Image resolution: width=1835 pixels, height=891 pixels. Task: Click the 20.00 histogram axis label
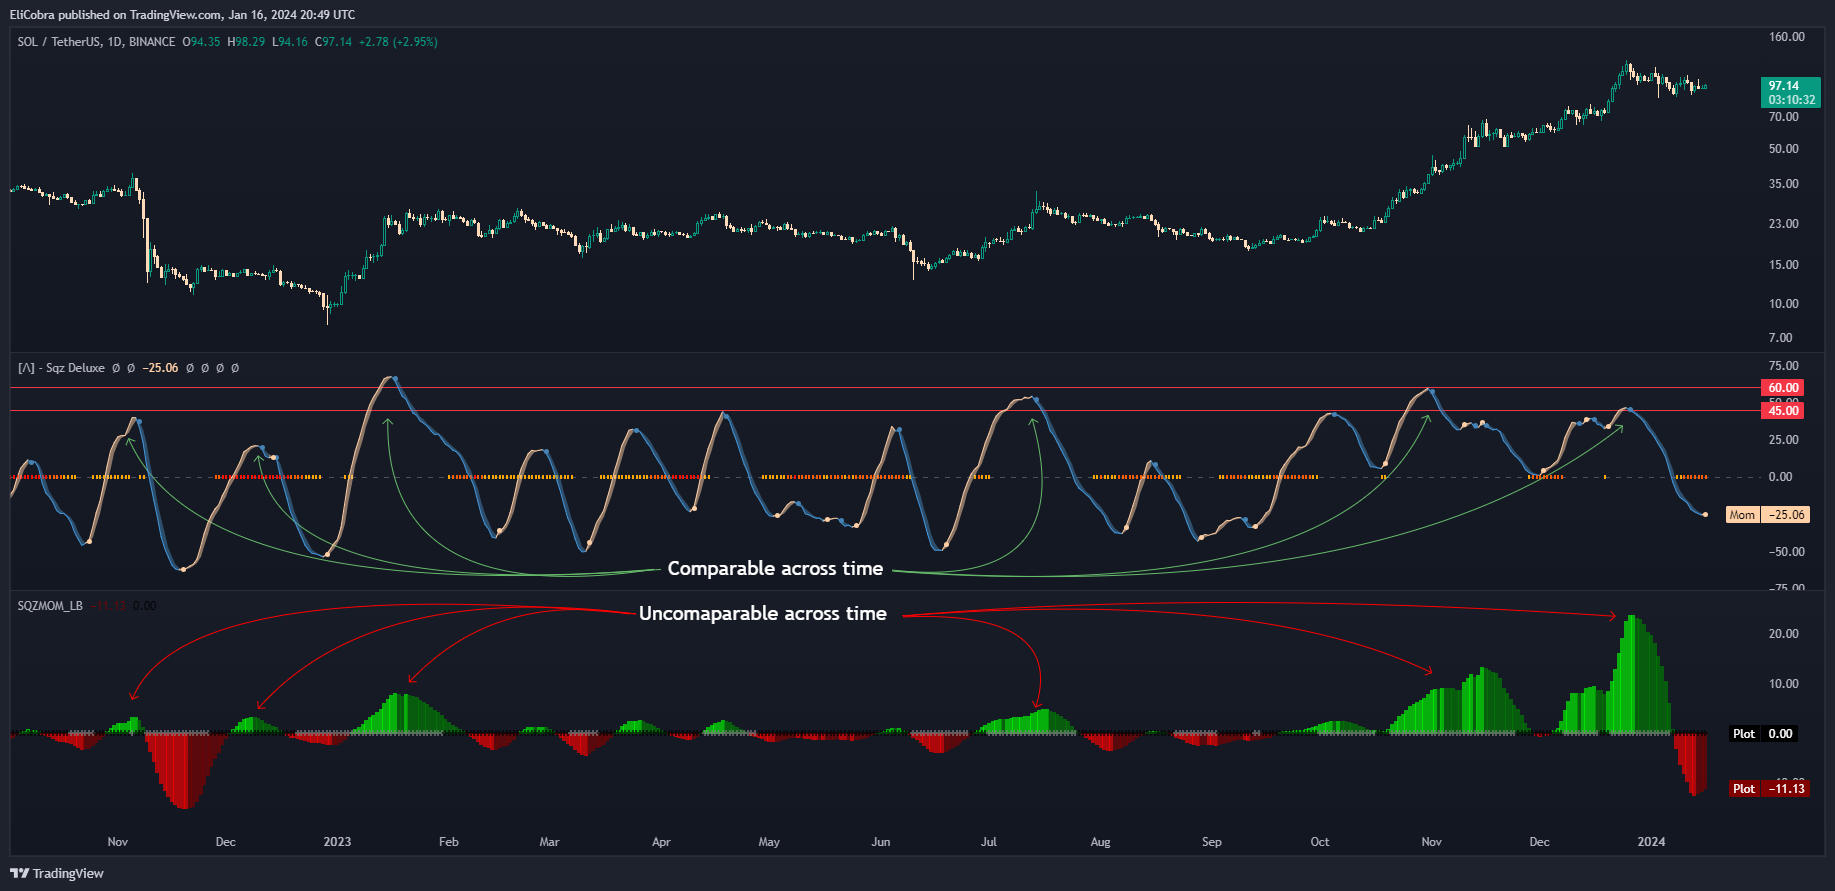[x=1783, y=634]
